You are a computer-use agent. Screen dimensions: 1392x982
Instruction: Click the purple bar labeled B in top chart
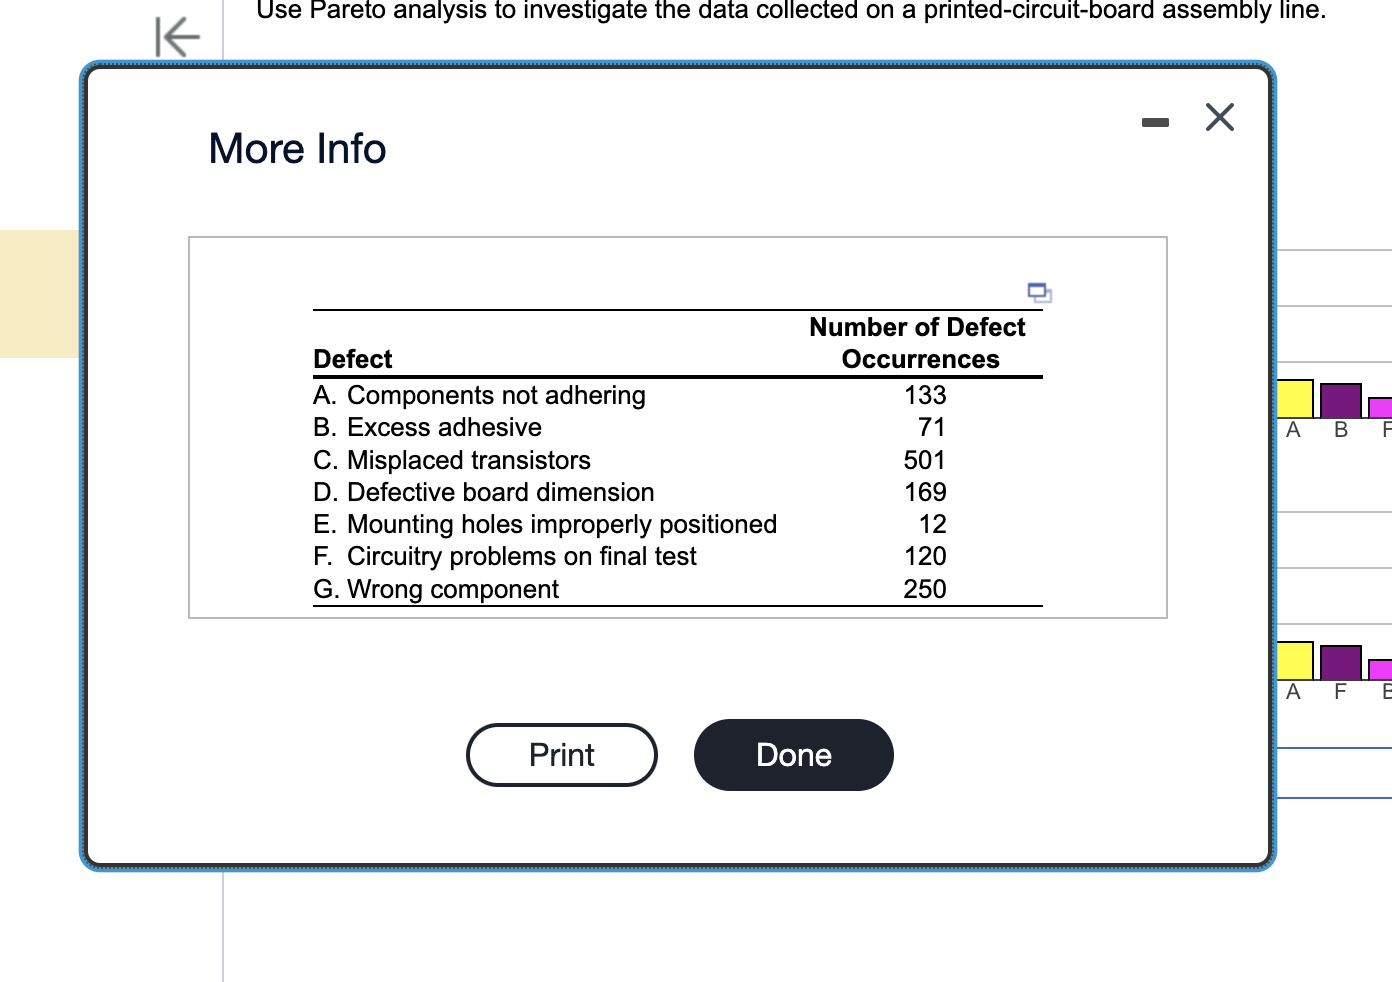pyautogui.click(x=1340, y=400)
